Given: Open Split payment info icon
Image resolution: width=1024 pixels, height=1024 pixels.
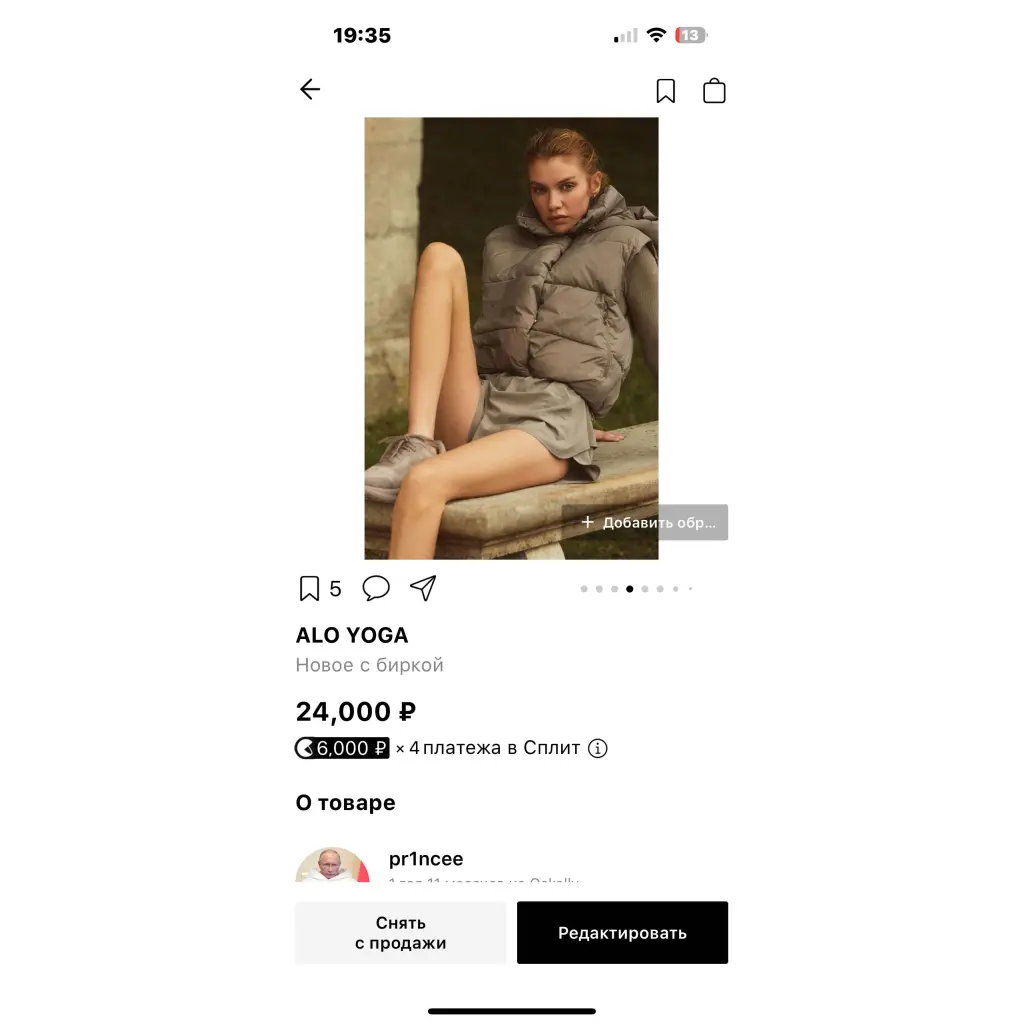Looking at the screenshot, I should click(x=598, y=748).
